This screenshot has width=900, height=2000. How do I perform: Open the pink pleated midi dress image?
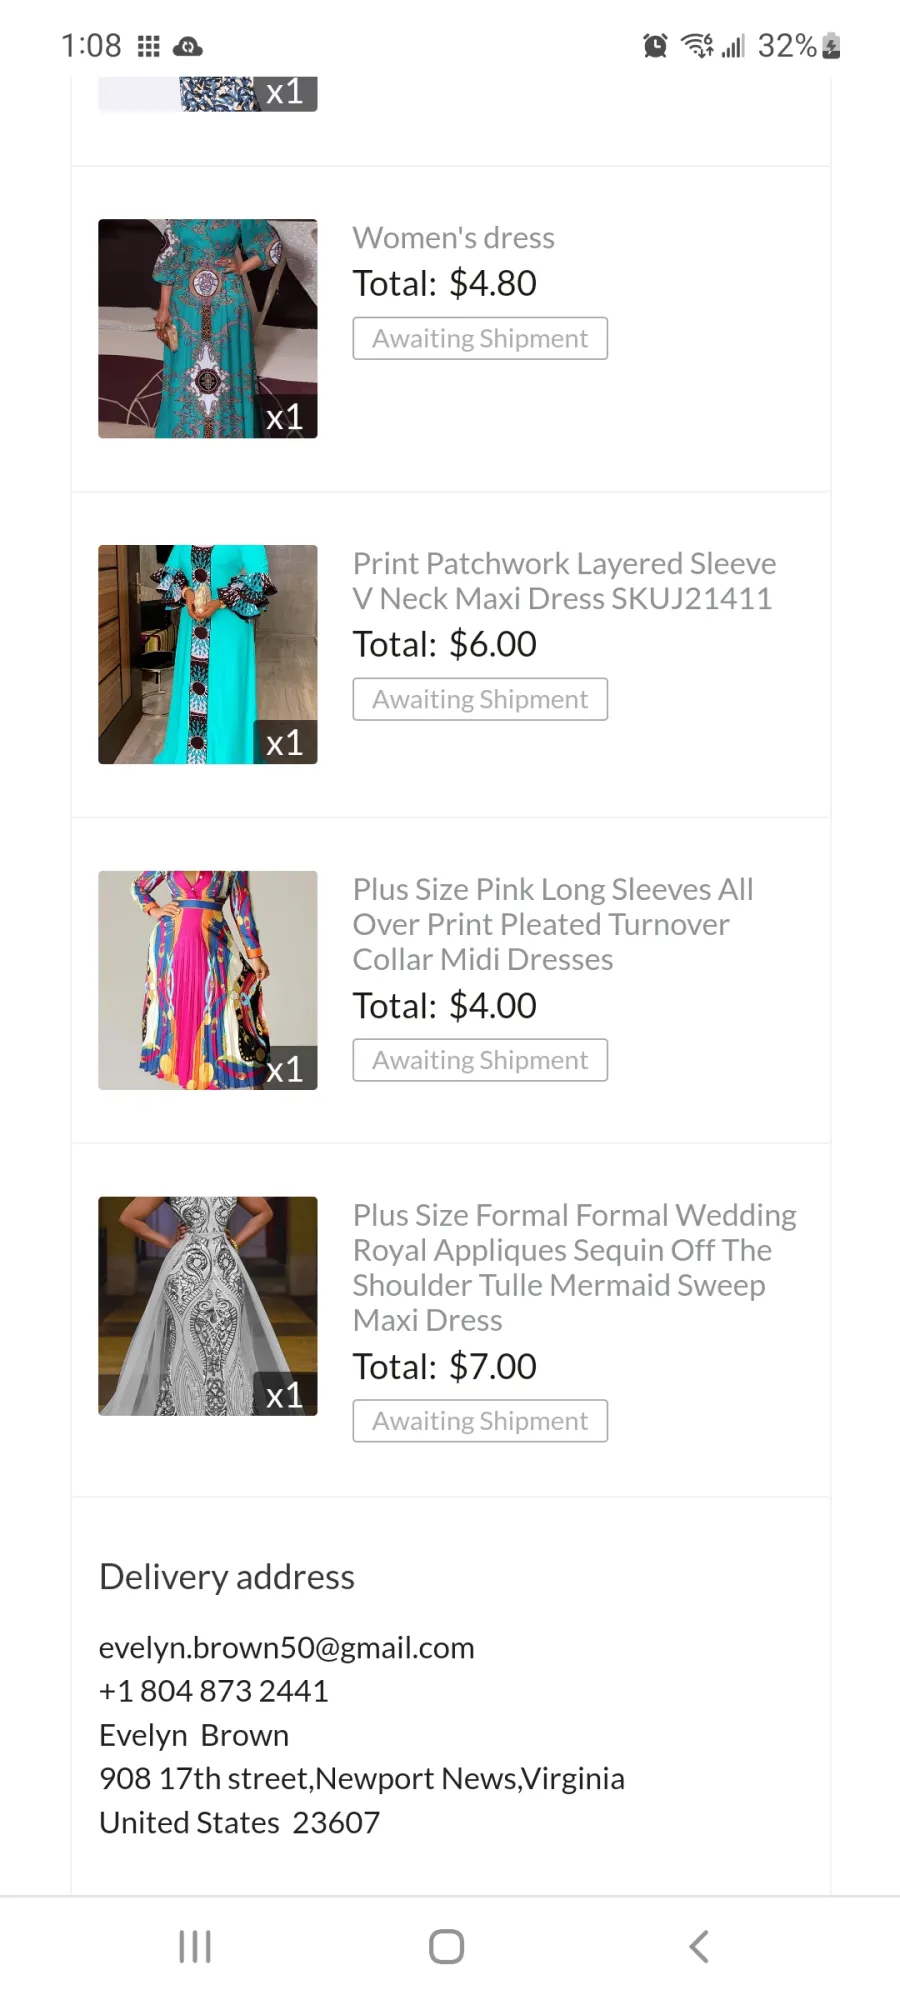208,980
